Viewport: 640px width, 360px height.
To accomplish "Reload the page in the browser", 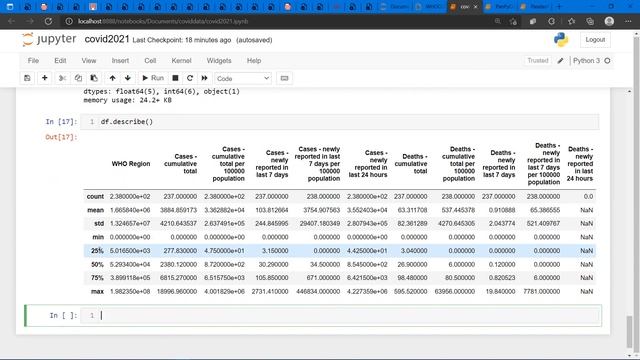I will [48, 21].
